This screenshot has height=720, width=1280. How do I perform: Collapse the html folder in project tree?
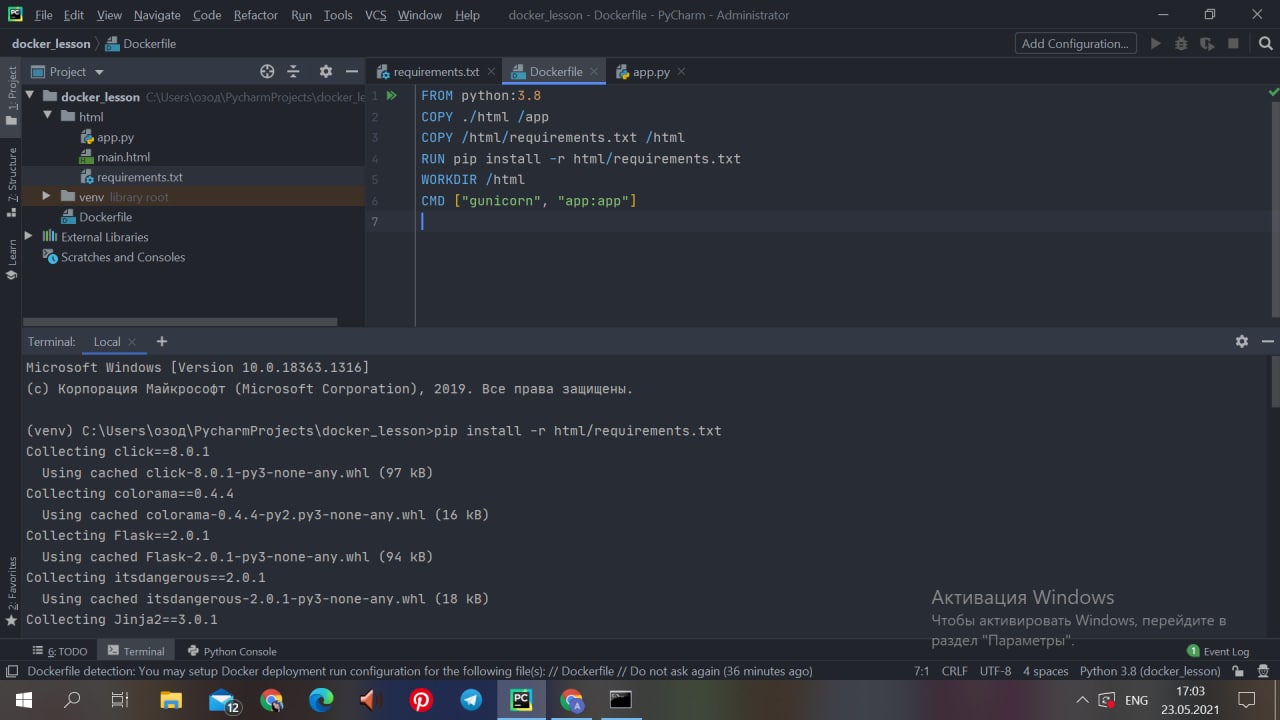tap(47, 117)
